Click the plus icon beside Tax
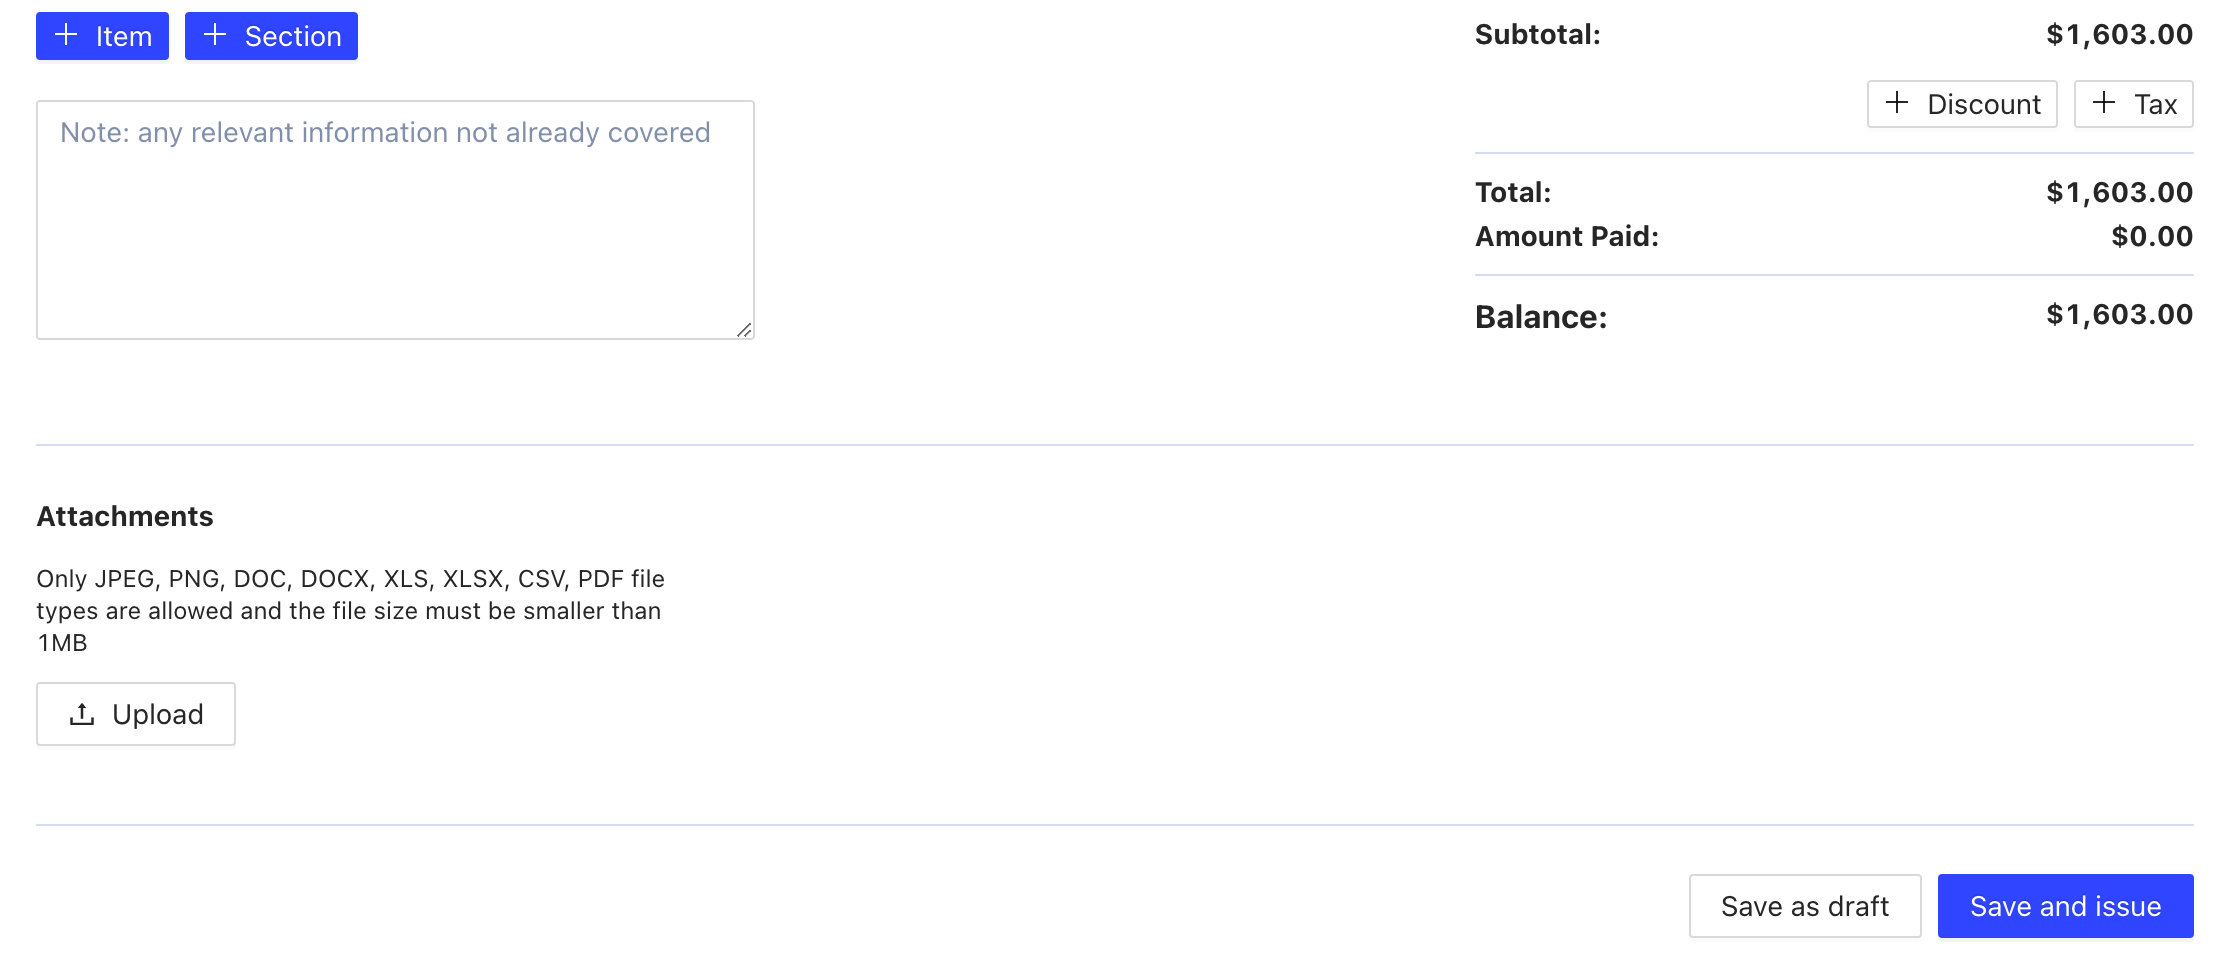The width and height of the screenshot is (2232, 980). pos(2104,103)
